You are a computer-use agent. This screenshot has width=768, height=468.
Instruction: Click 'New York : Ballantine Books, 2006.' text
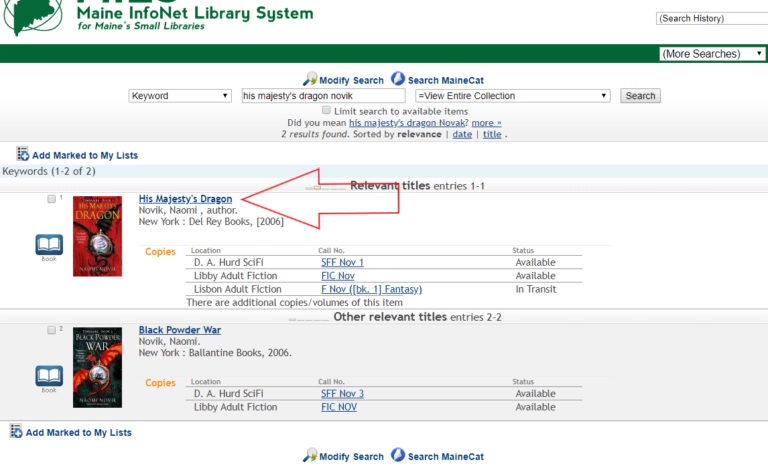[215, 352]
